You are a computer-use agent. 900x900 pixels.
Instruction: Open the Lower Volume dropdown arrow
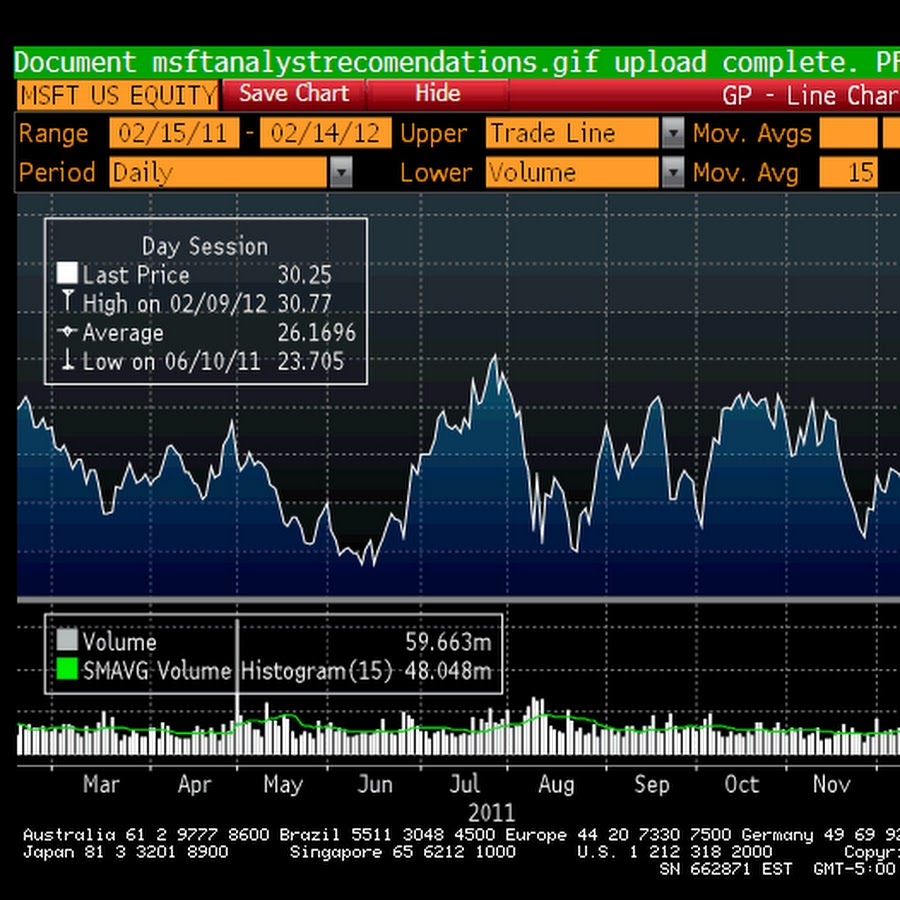coord(673,172)
